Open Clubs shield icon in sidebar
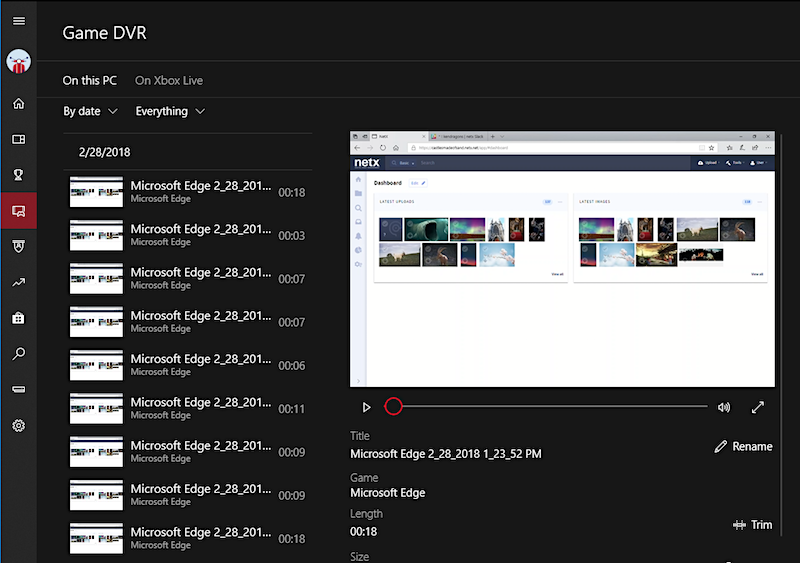800x563 pixels. click(18, 246)
